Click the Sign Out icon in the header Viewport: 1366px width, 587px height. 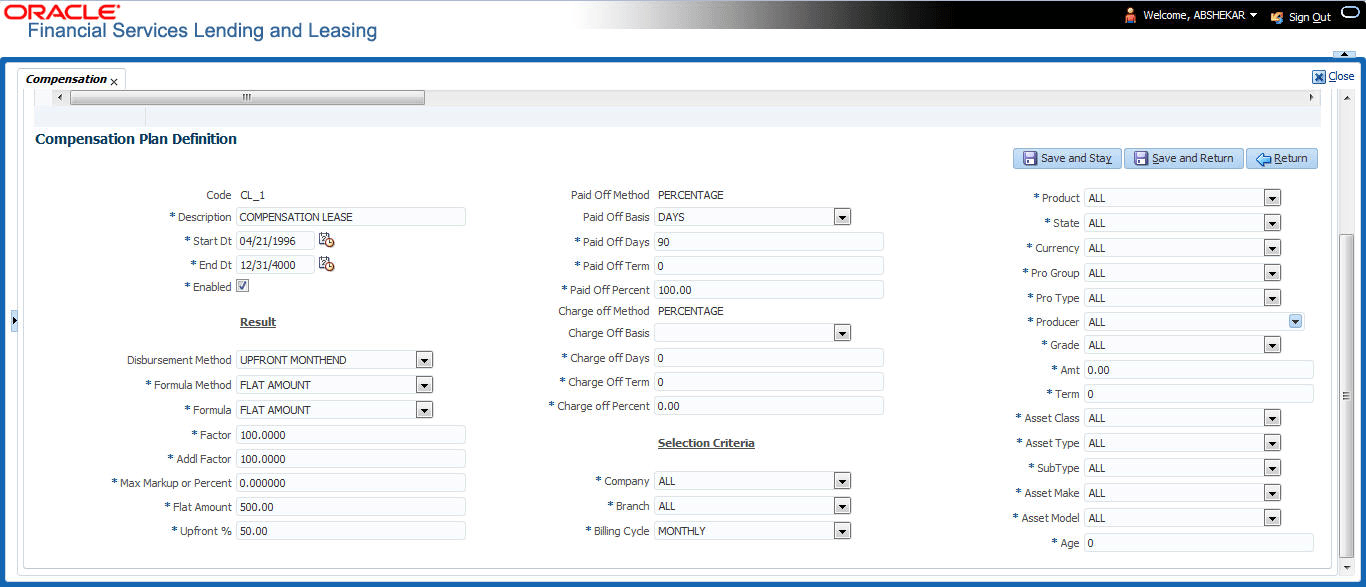pyautogui.click(x=1275, y=16)
